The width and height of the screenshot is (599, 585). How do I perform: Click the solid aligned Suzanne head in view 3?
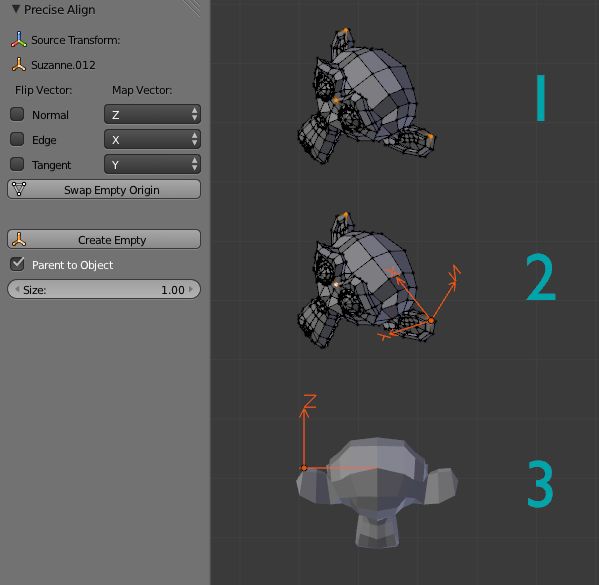(377, 492)
